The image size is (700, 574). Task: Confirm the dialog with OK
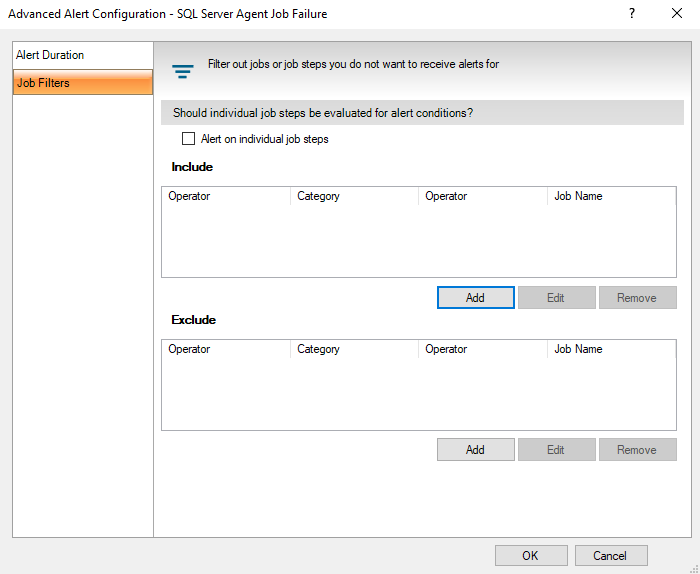click(x=530, y=556)
